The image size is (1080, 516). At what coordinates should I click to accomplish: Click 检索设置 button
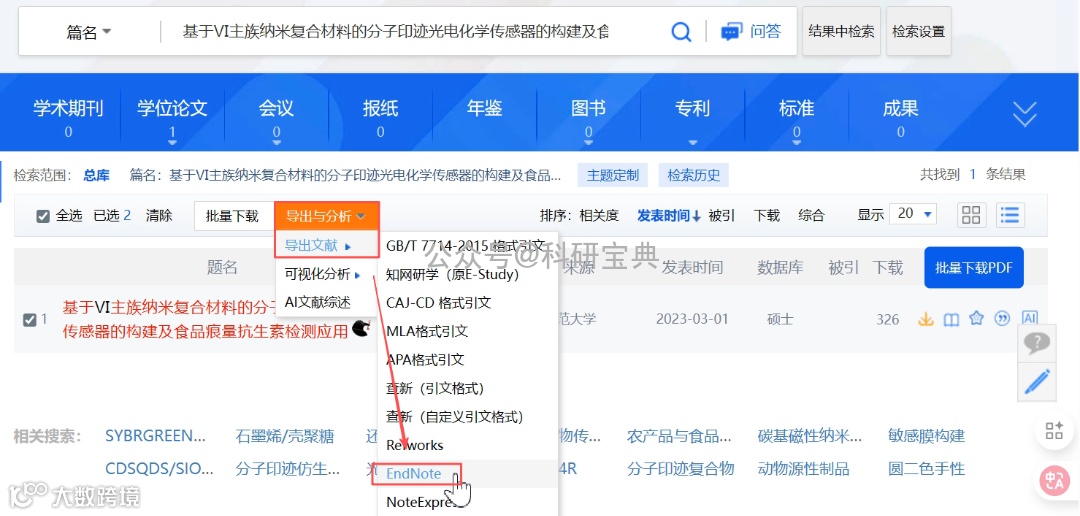pos(918,31)
